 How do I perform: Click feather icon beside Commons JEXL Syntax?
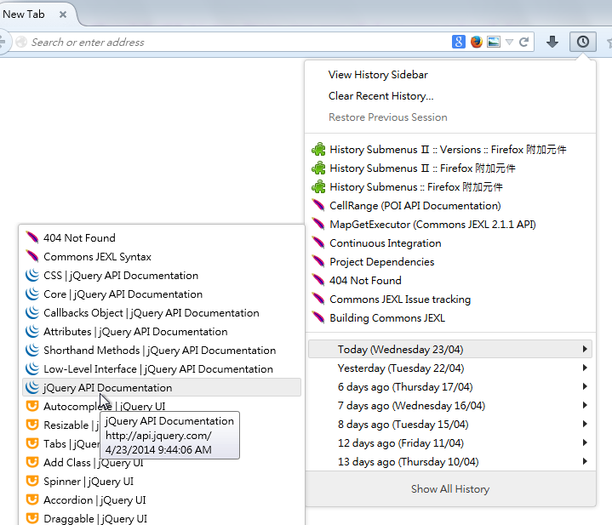click(x=32, y=256)
